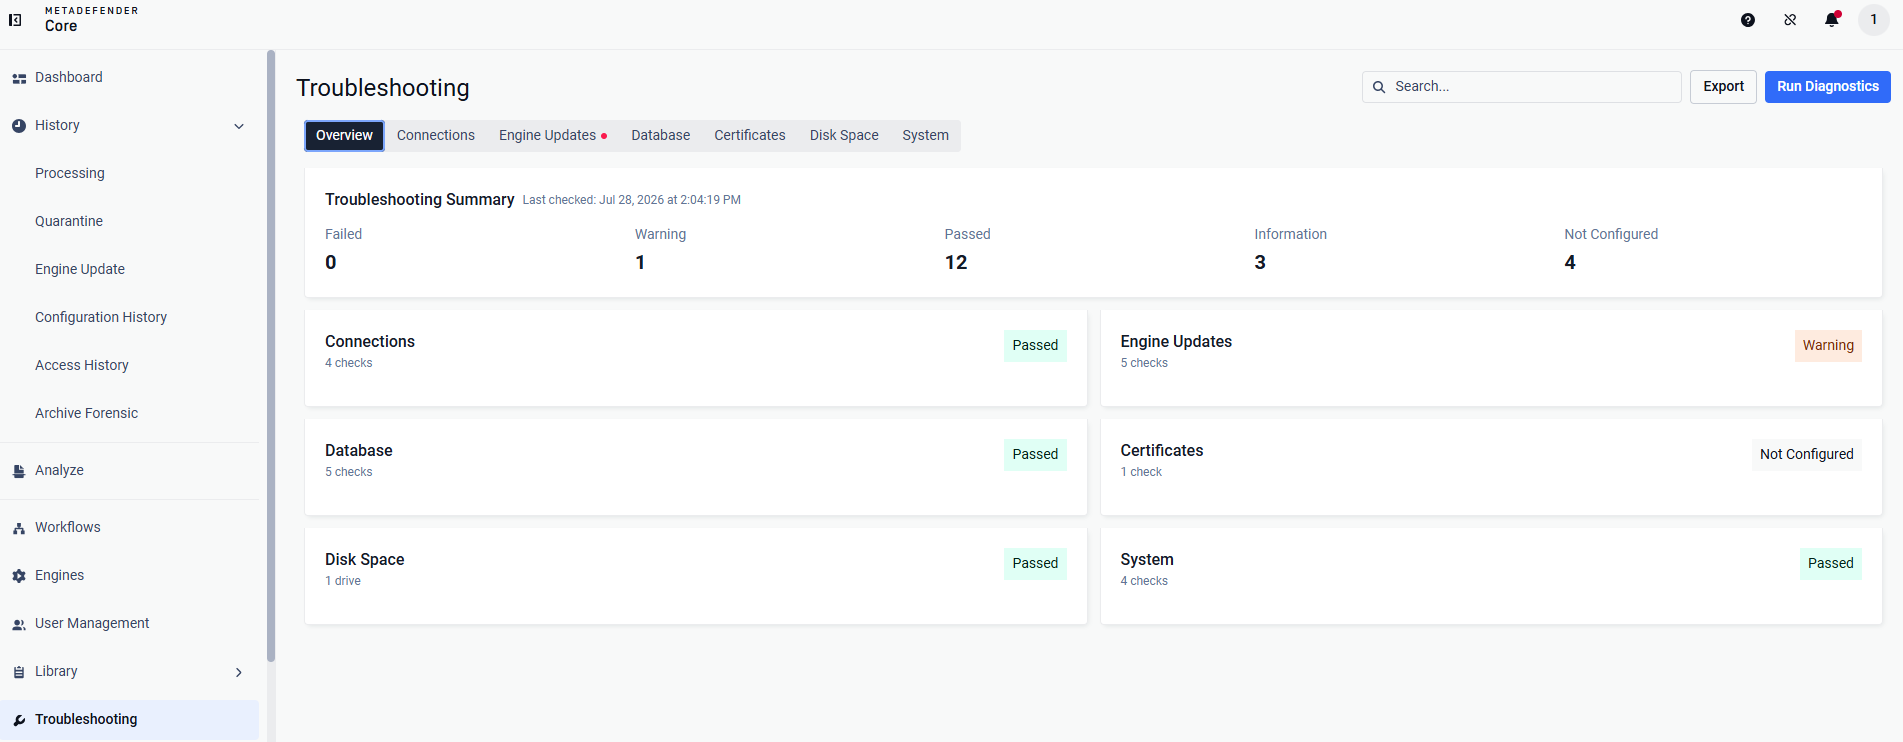
Task: Click the MetaDefender Core logo
Action: 91,19
